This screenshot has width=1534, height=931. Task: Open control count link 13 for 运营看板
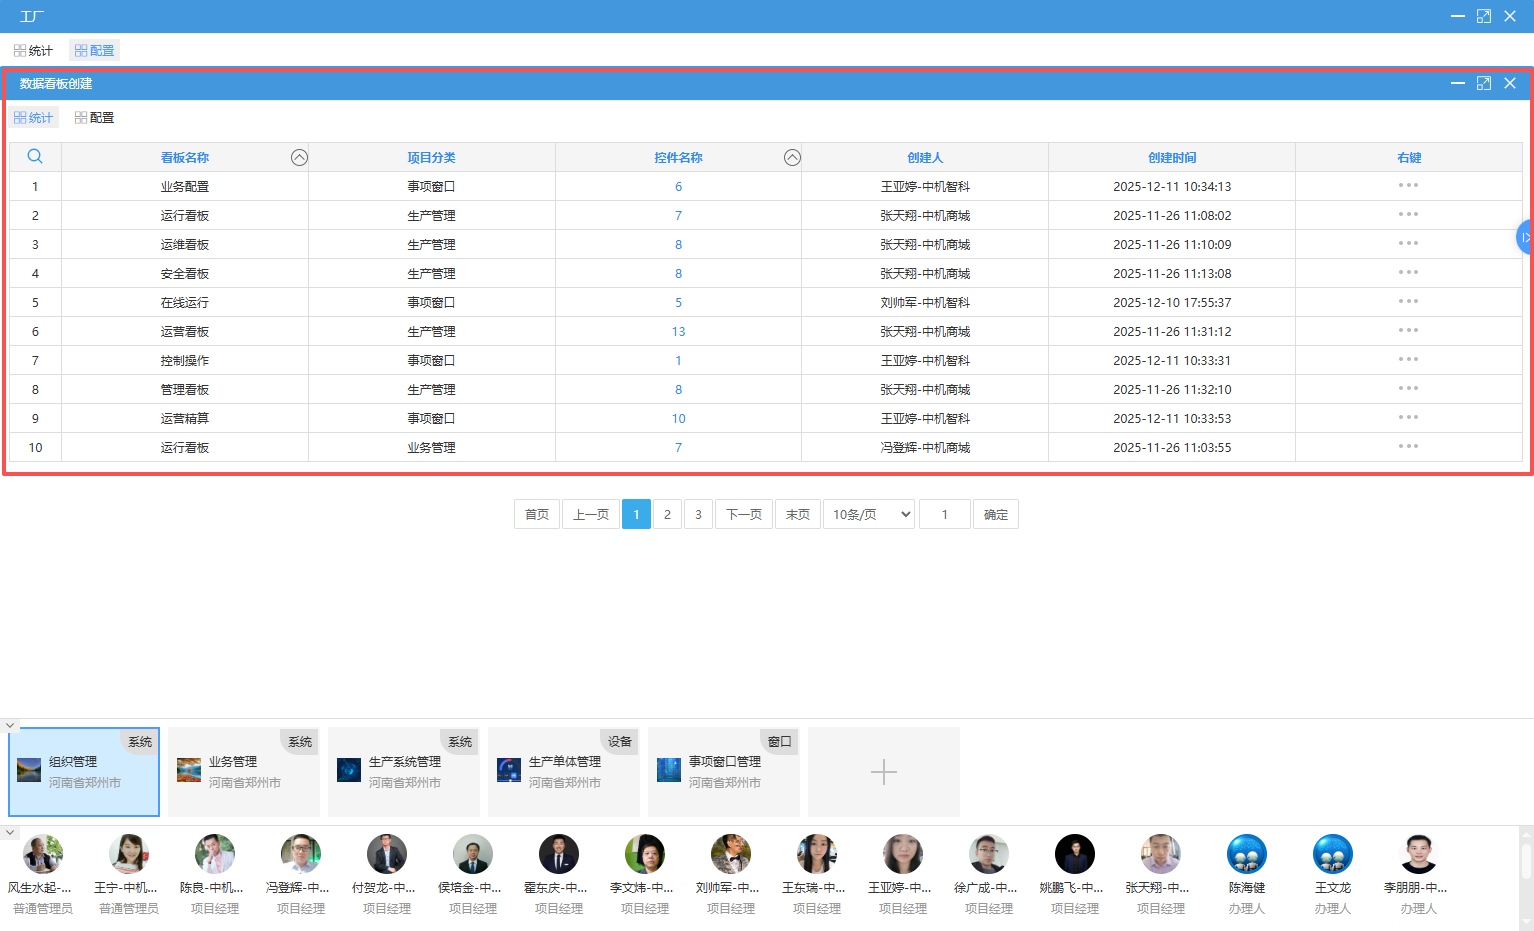[678, 331]
